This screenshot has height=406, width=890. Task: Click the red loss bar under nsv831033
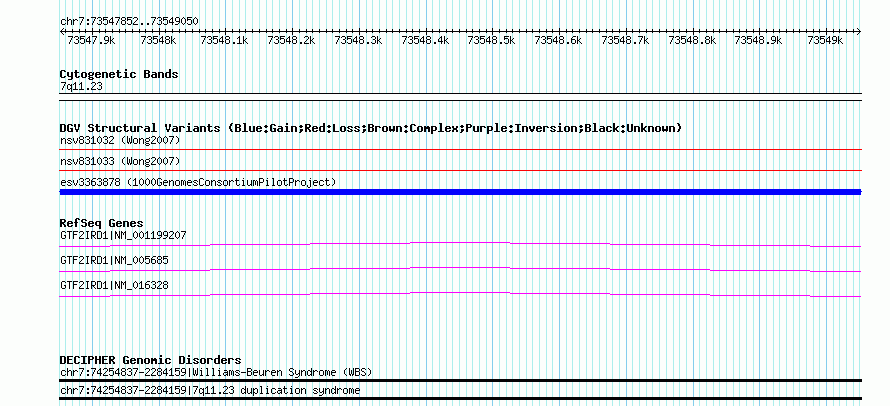pyautogui.click(x=461, y=170)
